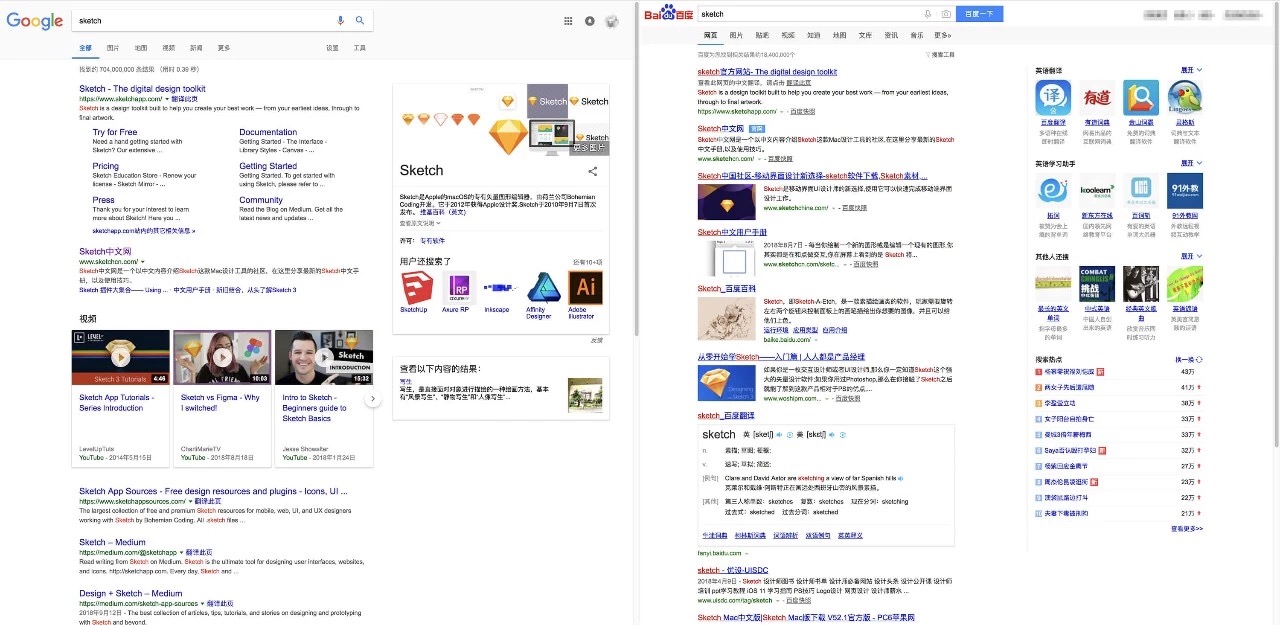
Task: Open Baidu 搜索工具 filter
Action: [x=938, y=55]
